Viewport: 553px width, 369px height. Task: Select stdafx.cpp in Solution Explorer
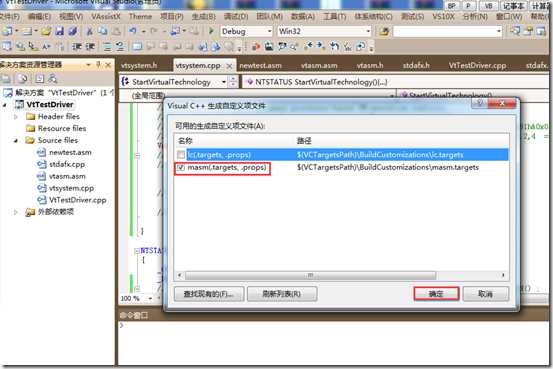click(67, 164)
